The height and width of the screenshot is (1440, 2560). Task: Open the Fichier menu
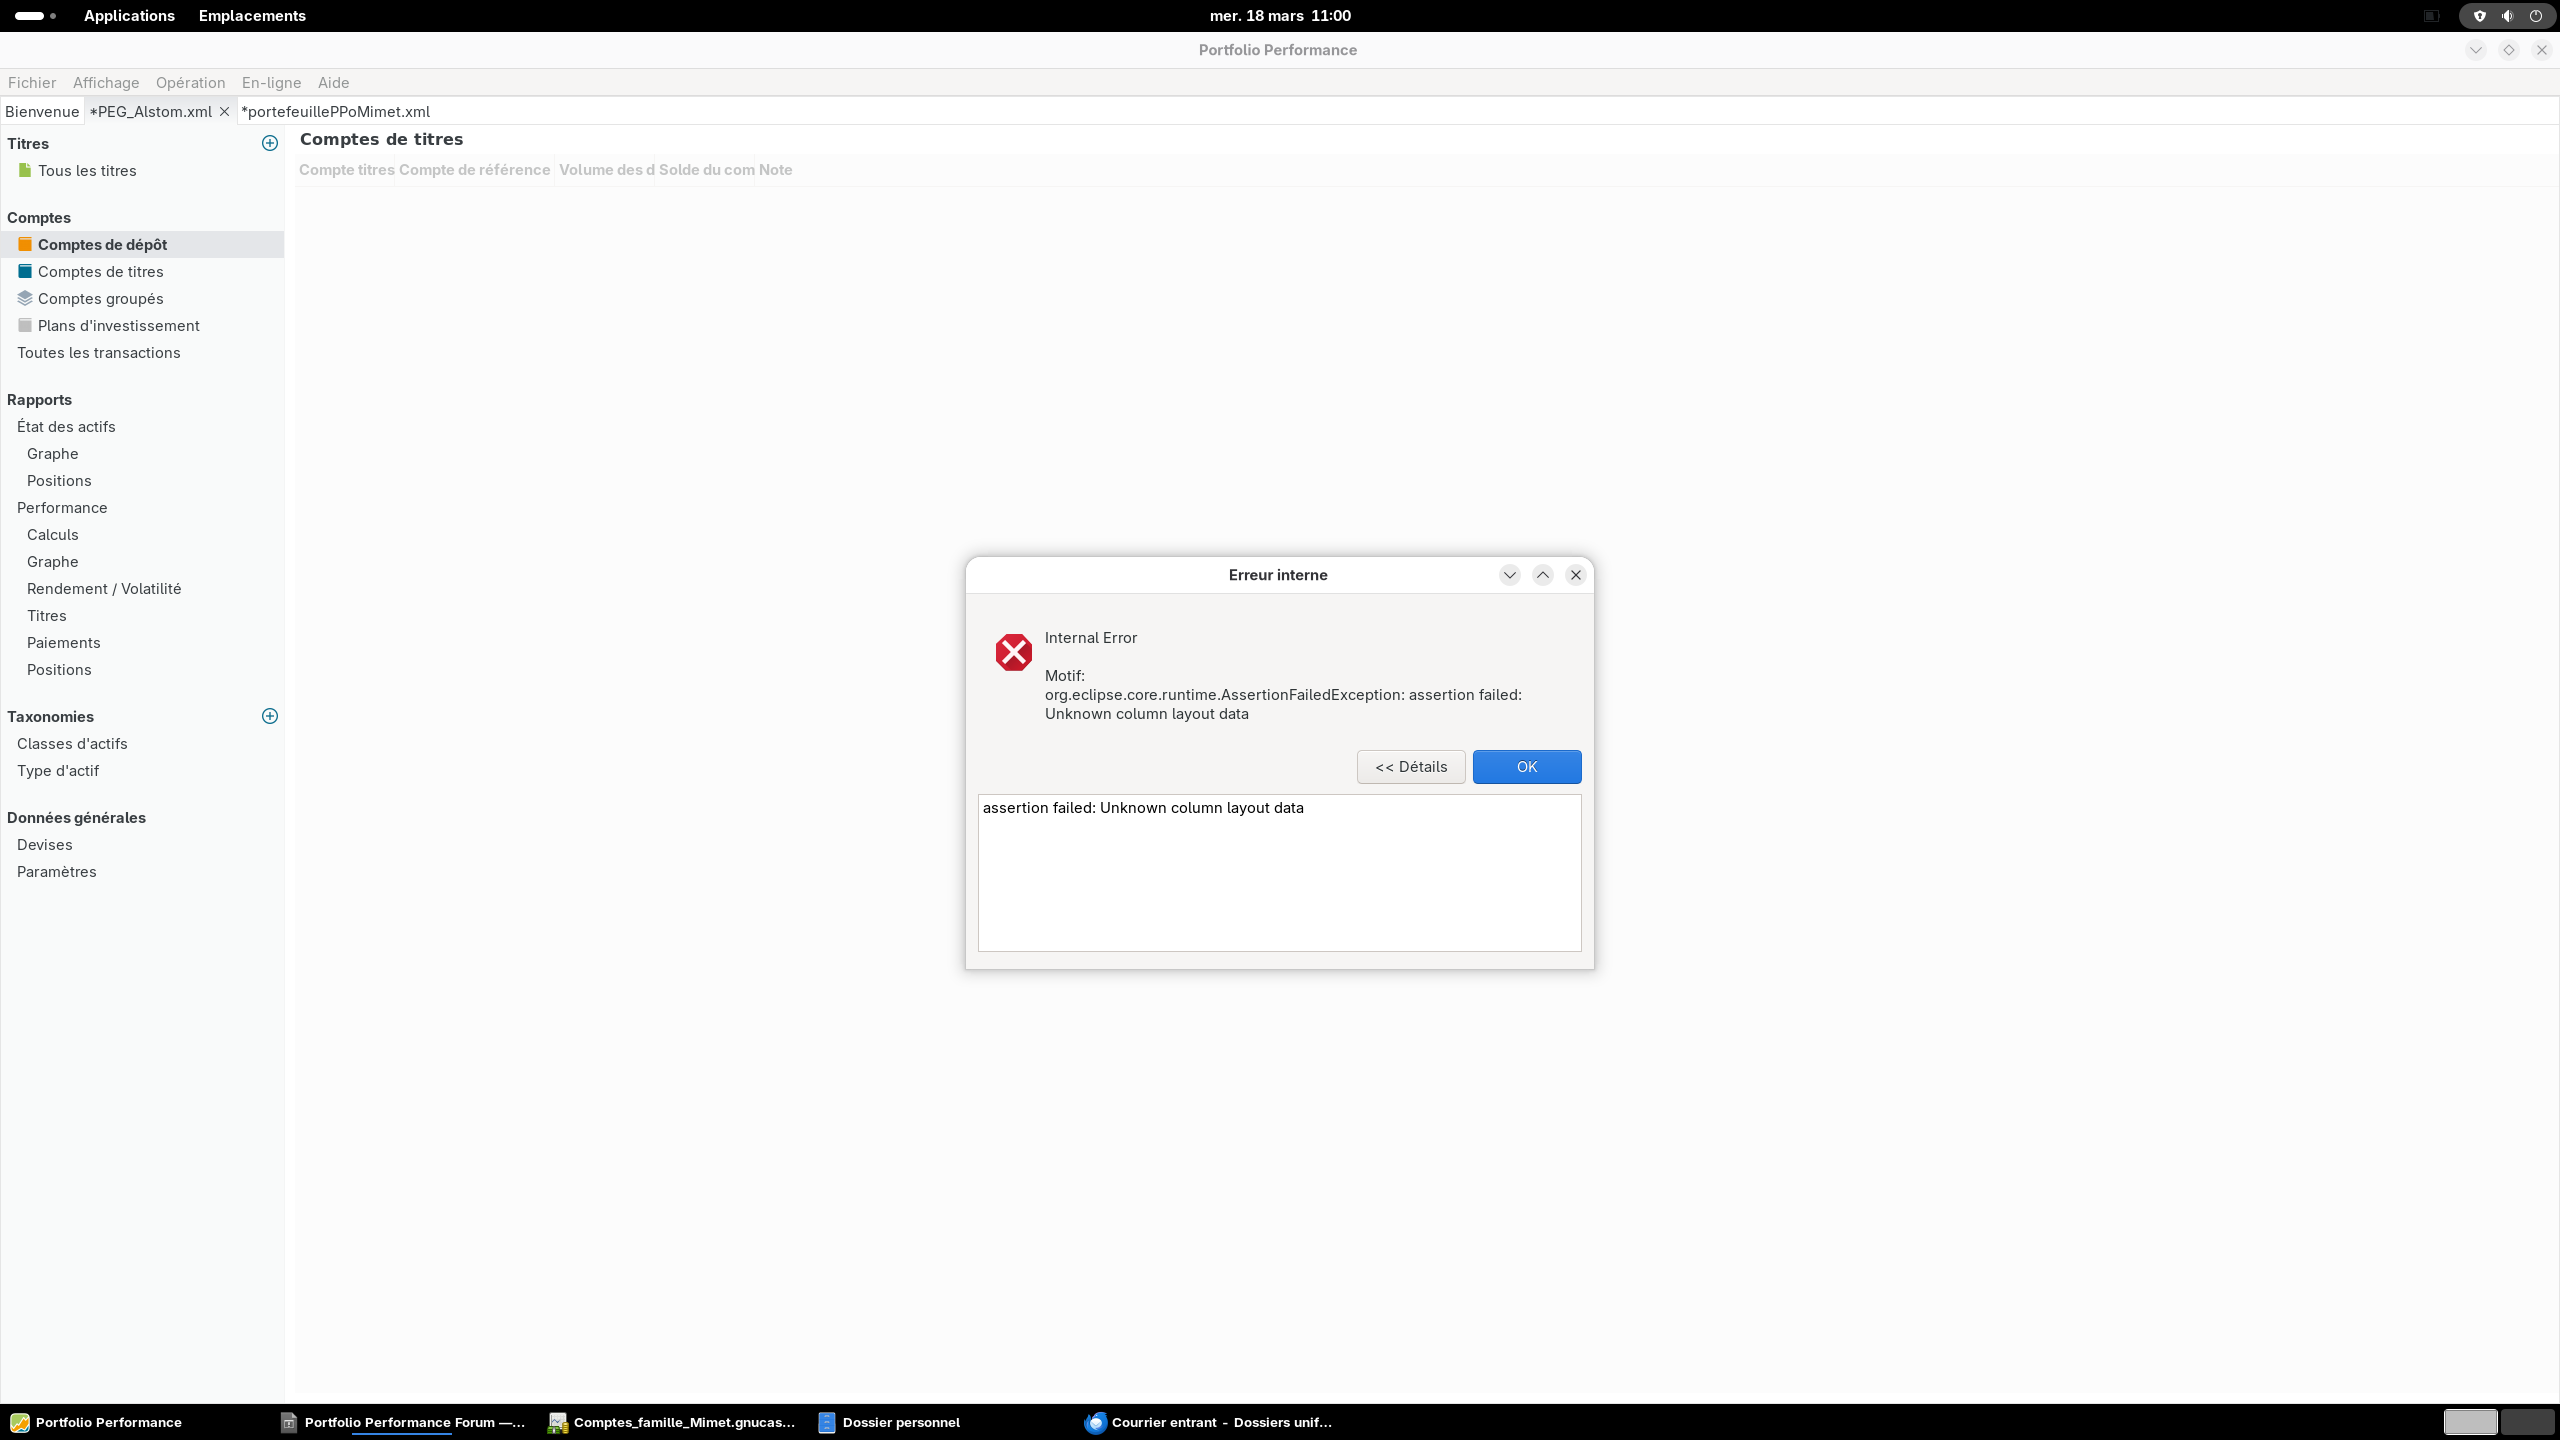(32, 83)
